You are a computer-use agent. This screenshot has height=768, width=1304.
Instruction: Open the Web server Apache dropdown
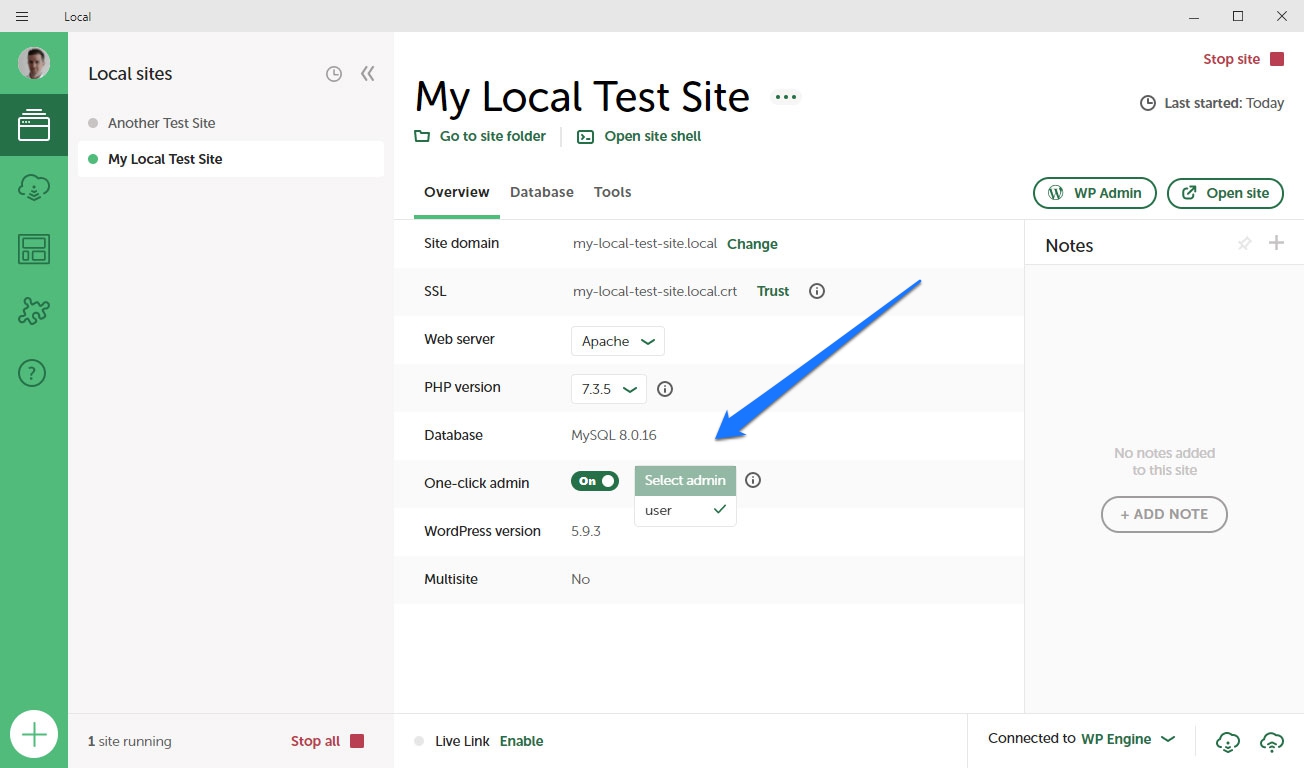pos(618,341)
